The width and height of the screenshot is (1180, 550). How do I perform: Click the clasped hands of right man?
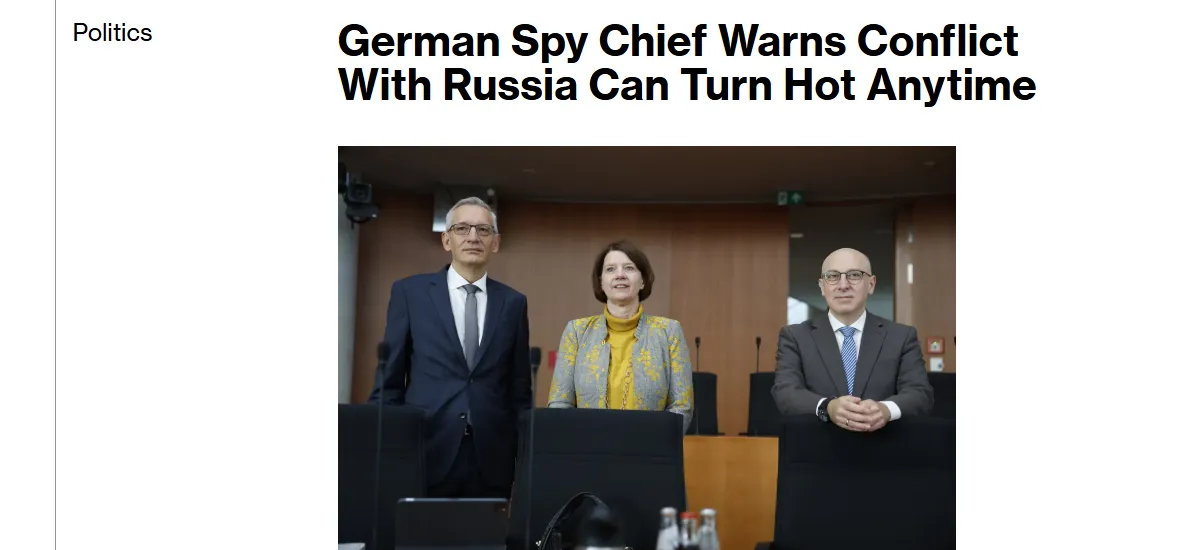tap(859, 413)
